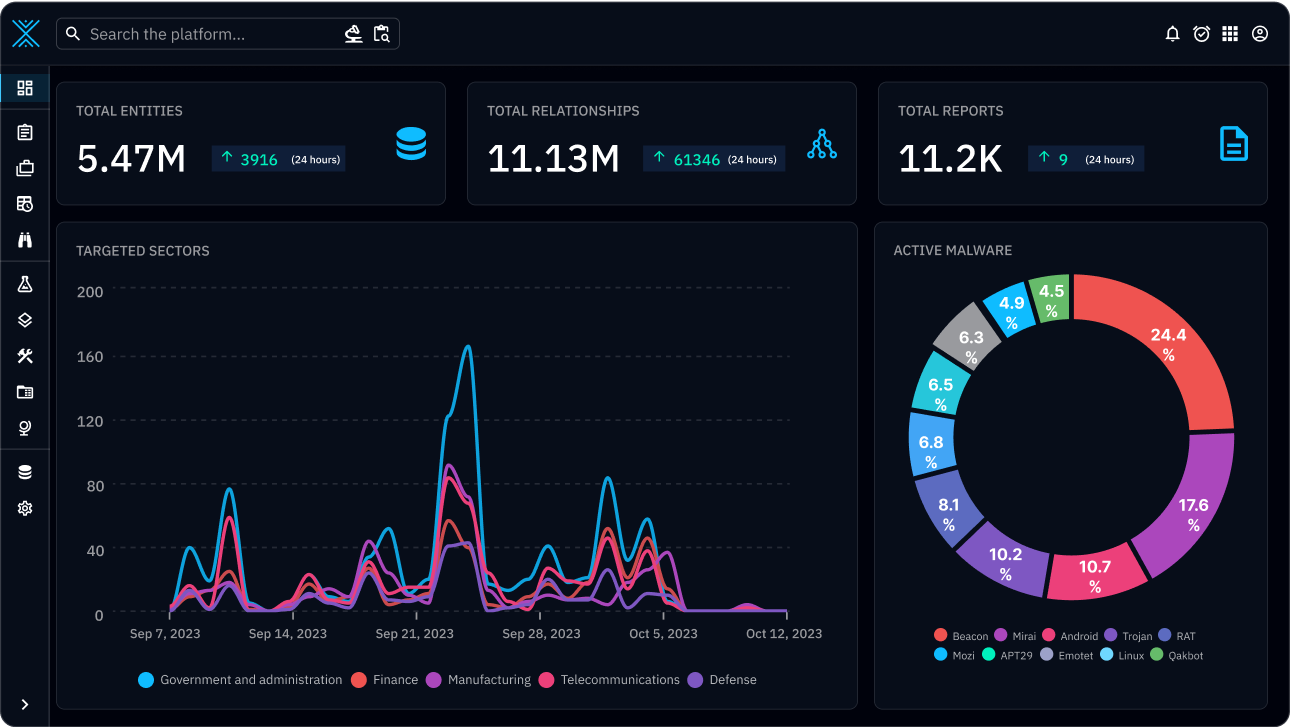Open the alarm clock checkmark icon
Screen dimensions: 1290x727
coord(1202,34)
